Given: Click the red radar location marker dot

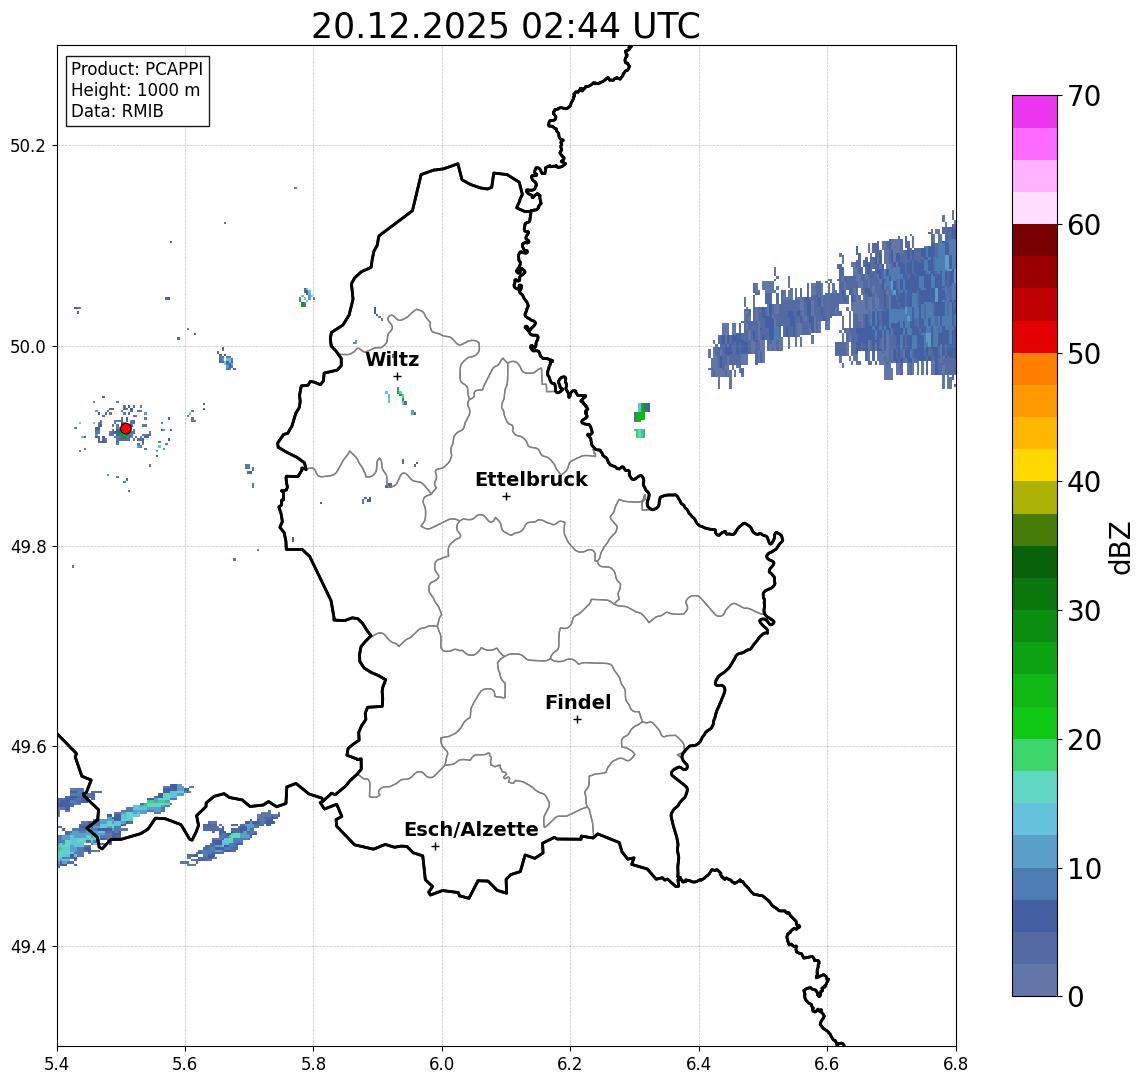Looking at the screenshot, I should [x=126, y=429].
